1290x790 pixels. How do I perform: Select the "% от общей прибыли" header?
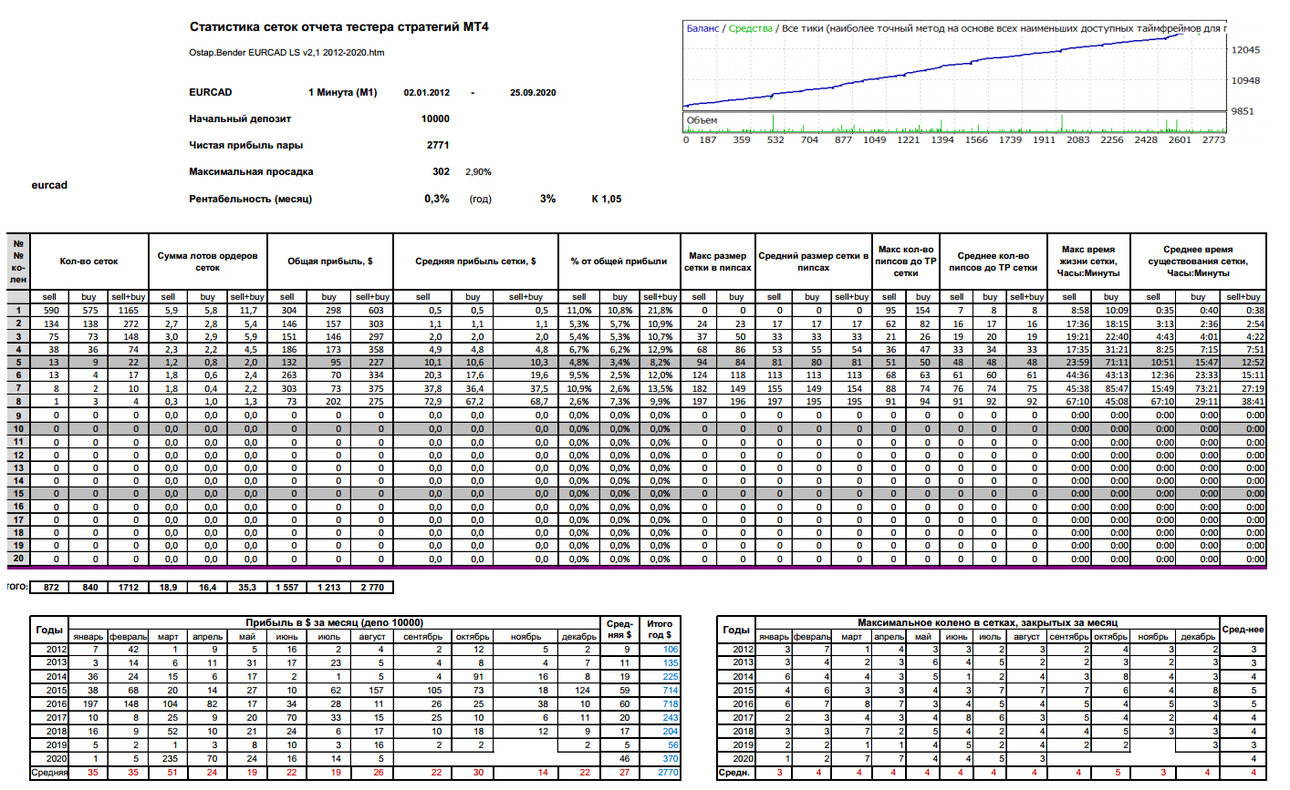tap(618, 261)
